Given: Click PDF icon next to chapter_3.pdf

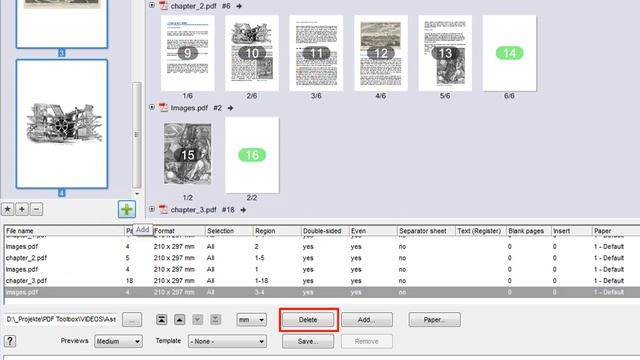Looking at the screenshot, I should click(163, 210).
